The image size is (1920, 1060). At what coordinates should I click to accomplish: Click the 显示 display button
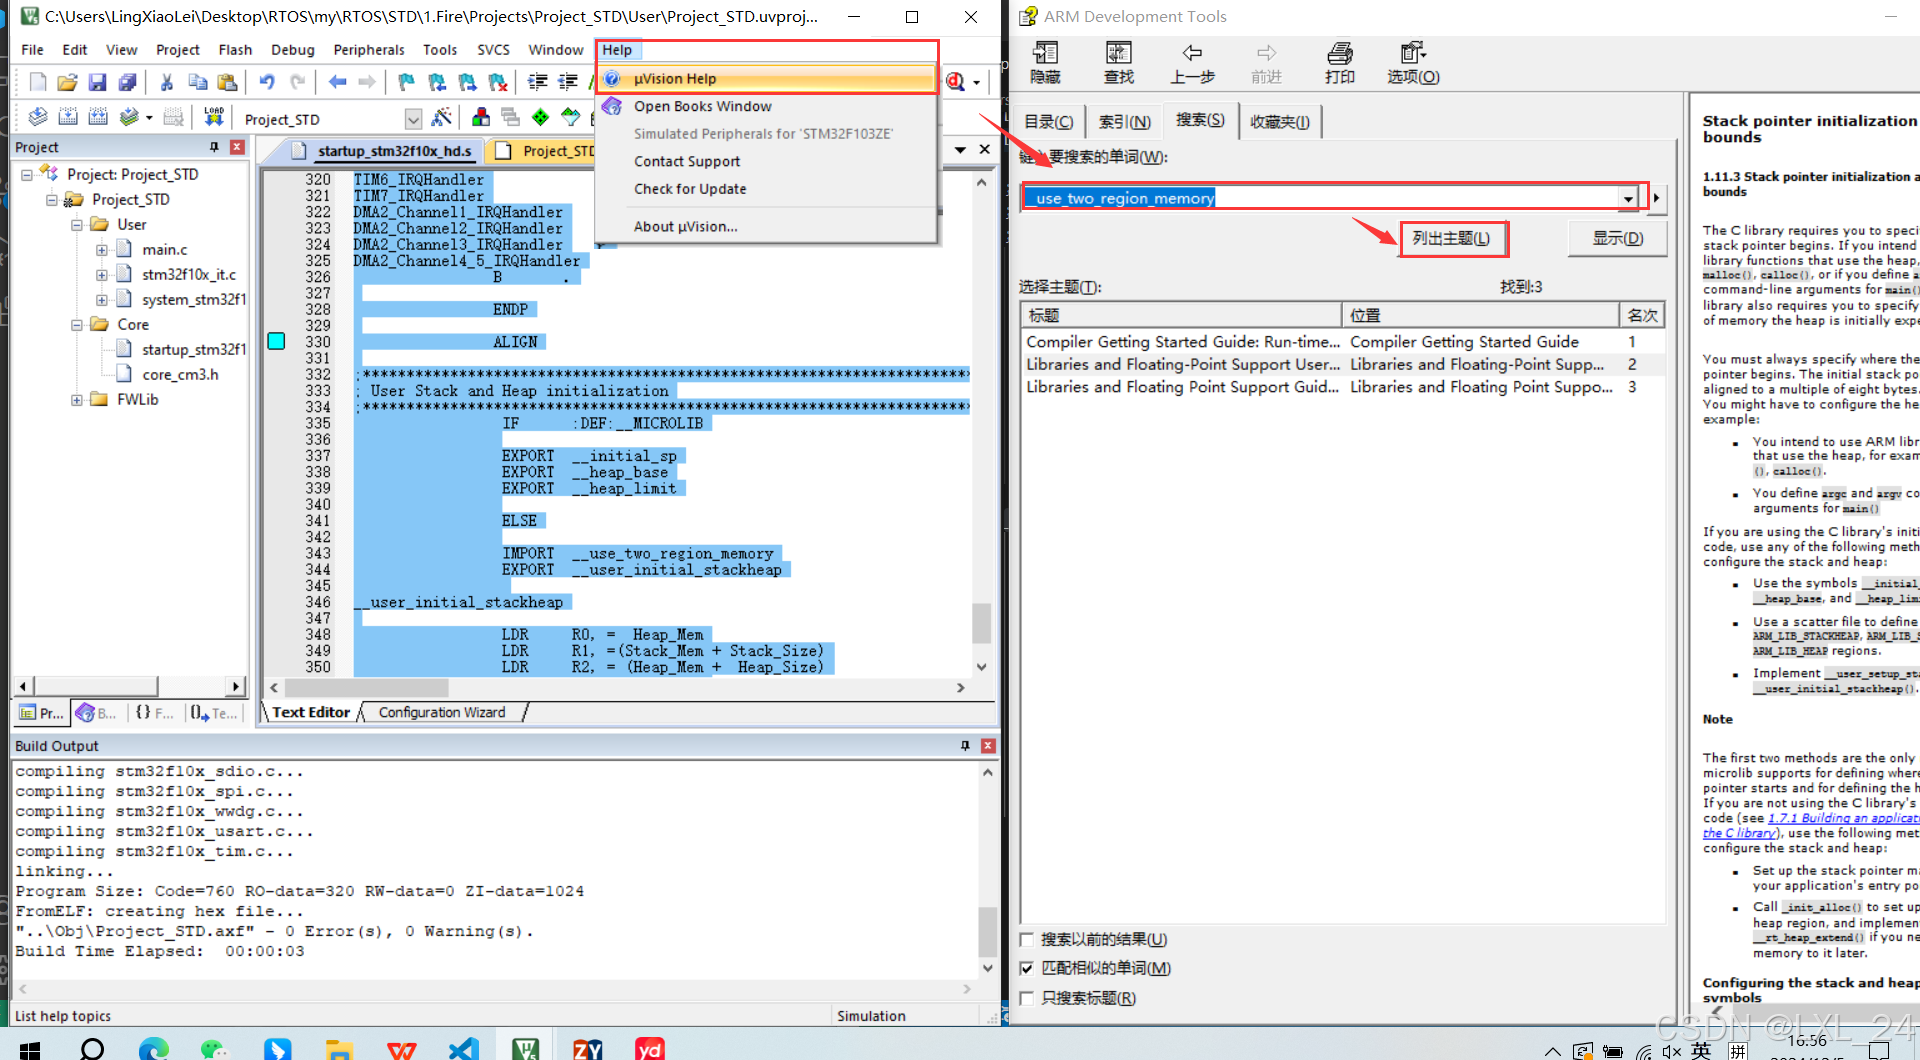click(x=1617, y=238)
